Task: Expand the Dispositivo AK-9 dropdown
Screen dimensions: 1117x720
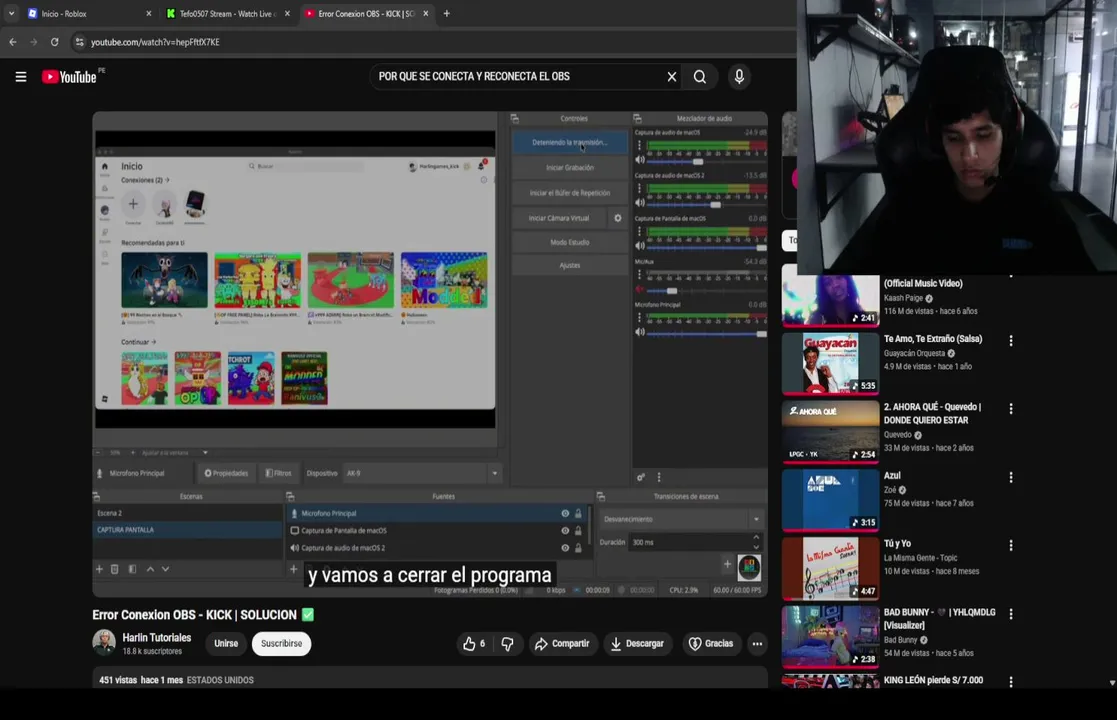Action: click(x=494, y=473)
